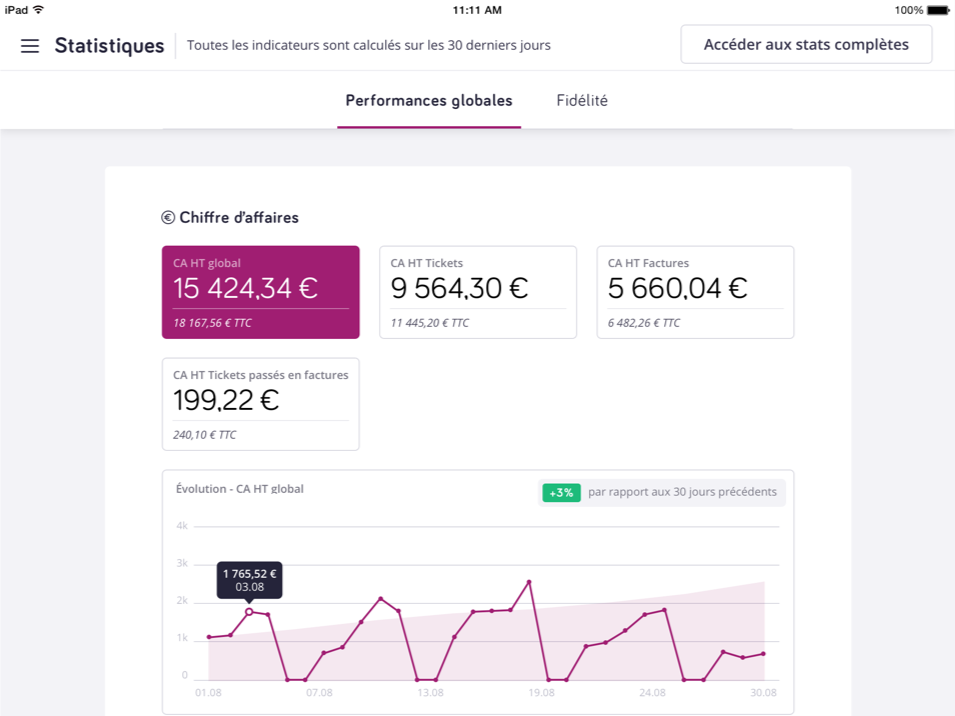Select the CA HT Tickets passés en factures card
955x716 pixels.
(x=260, y=403)
